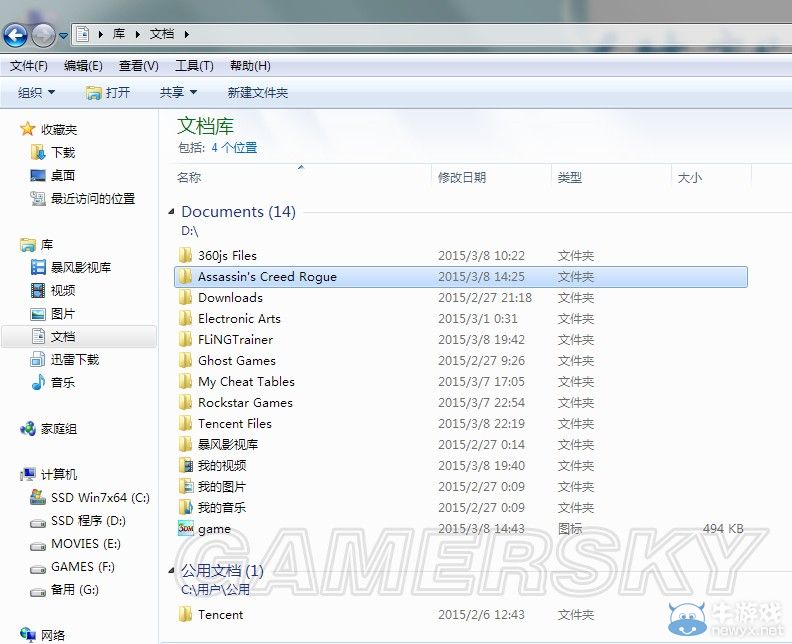
Task: Sort by 修改日期 column header
Action: click(x=462, y=177)
